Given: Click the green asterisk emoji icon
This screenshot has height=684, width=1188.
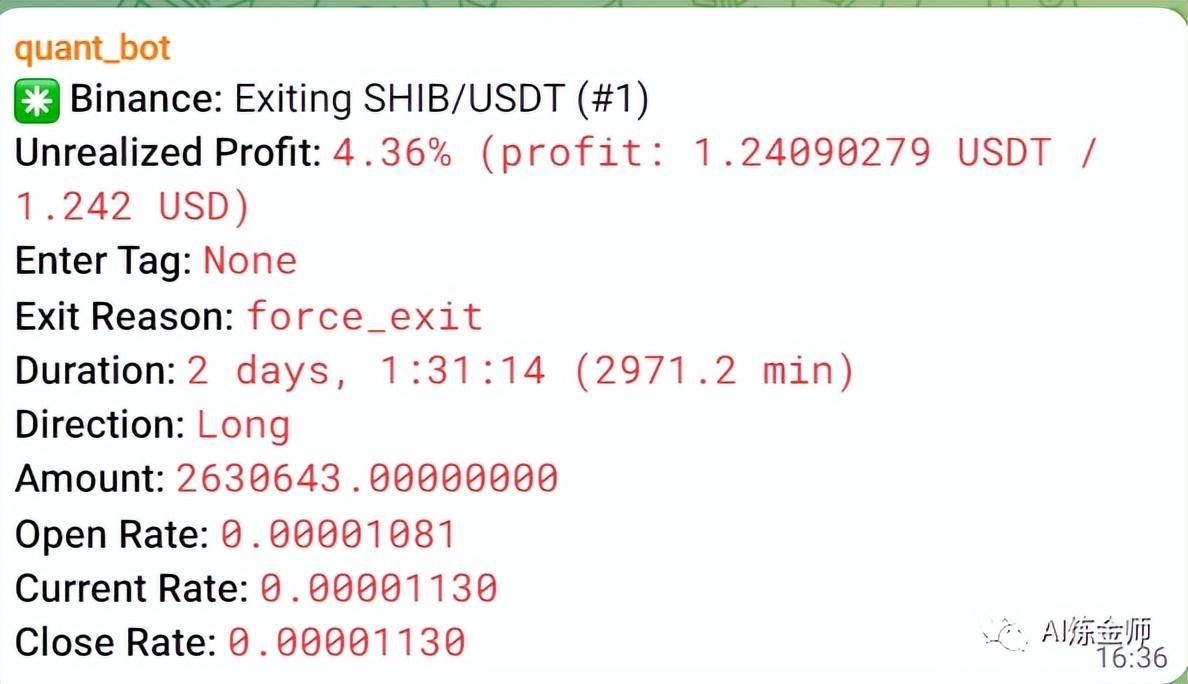Looking at the screenshot, I should click(36, 100).
